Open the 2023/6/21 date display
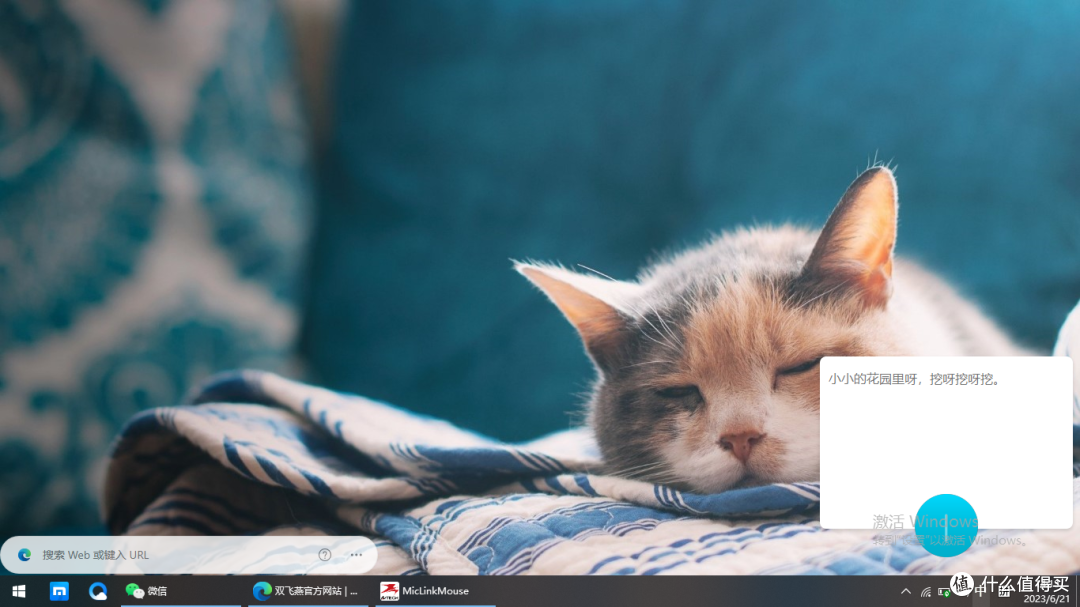 pos(1046,599)
